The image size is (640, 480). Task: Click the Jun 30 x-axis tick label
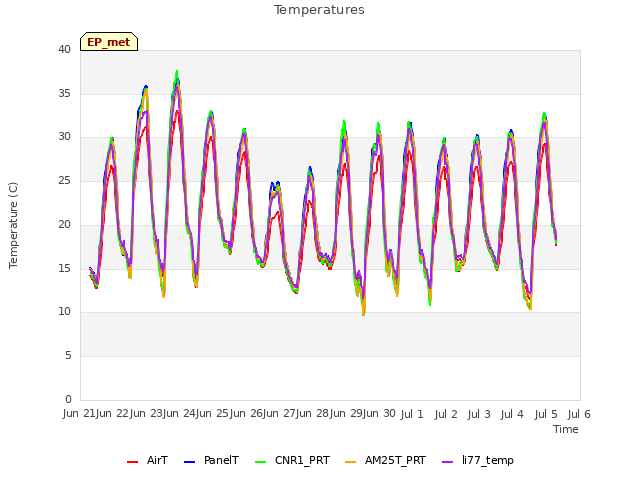[x=380, y=414]
